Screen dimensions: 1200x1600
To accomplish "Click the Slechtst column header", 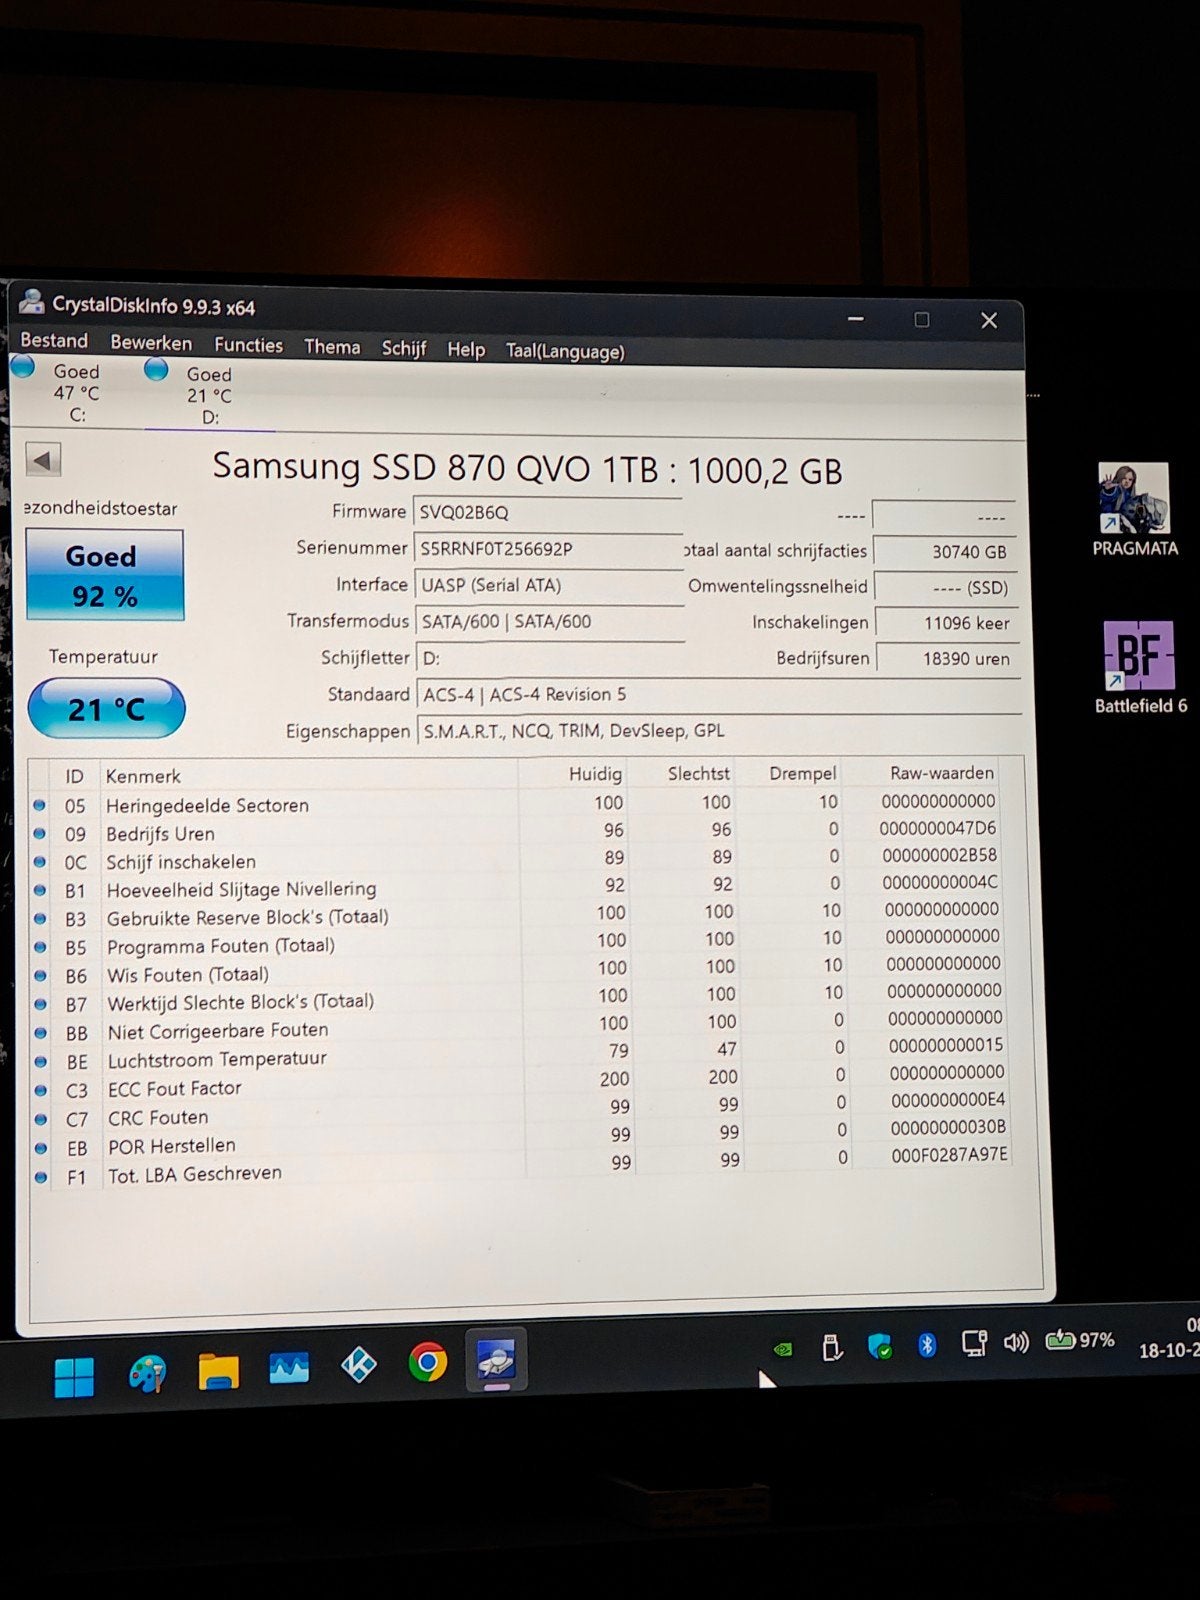I will [699, 773].
